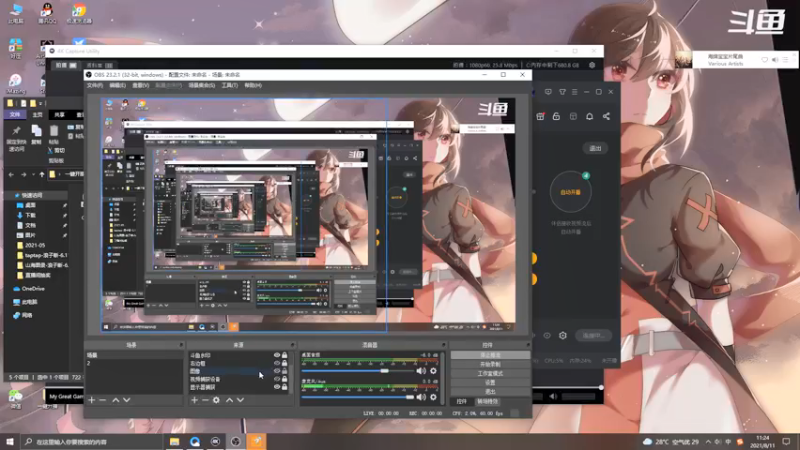Screen dimensions: 800x450
Task: Move source up with Sources panel up arrow
Action: (230, 400)
